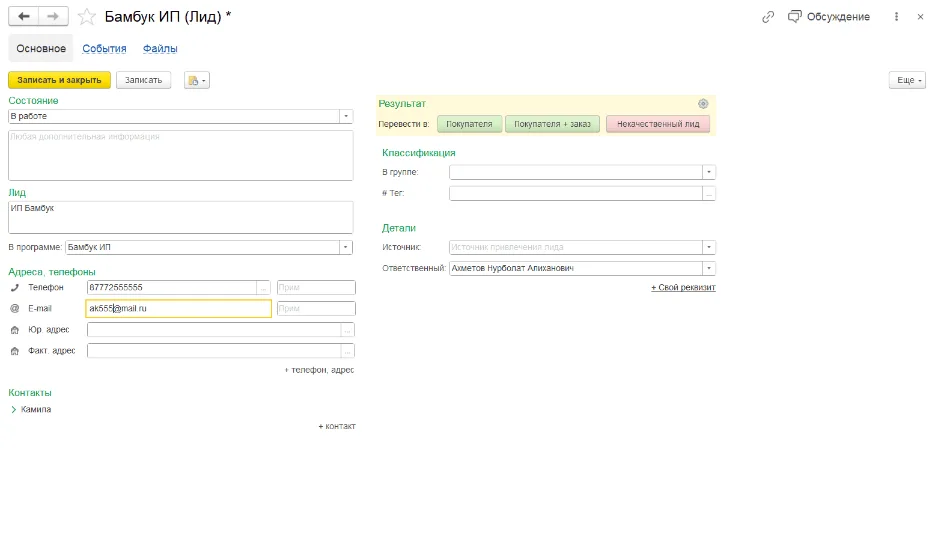Expand the Камила contact row
This screenshot has height=550, width=935.
point(14,409)
